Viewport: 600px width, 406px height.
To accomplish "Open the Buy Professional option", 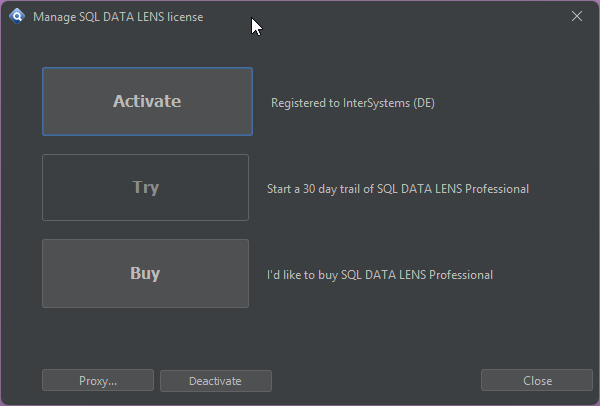I will click(145, 274).
